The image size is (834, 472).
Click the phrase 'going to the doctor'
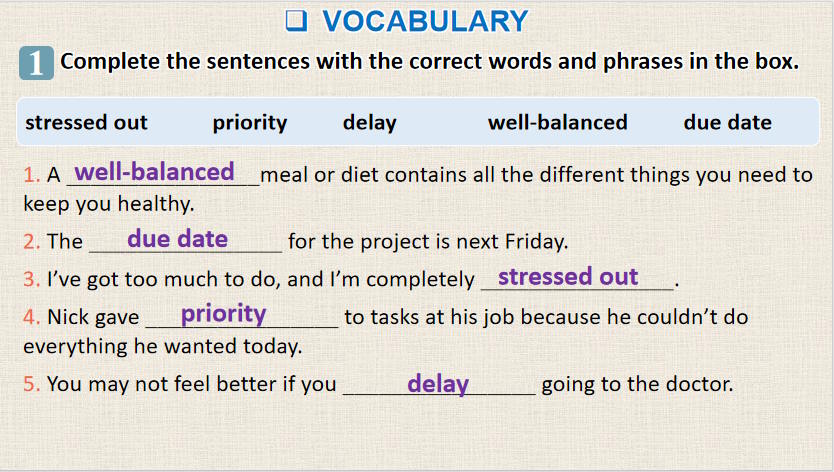[637, 384]
